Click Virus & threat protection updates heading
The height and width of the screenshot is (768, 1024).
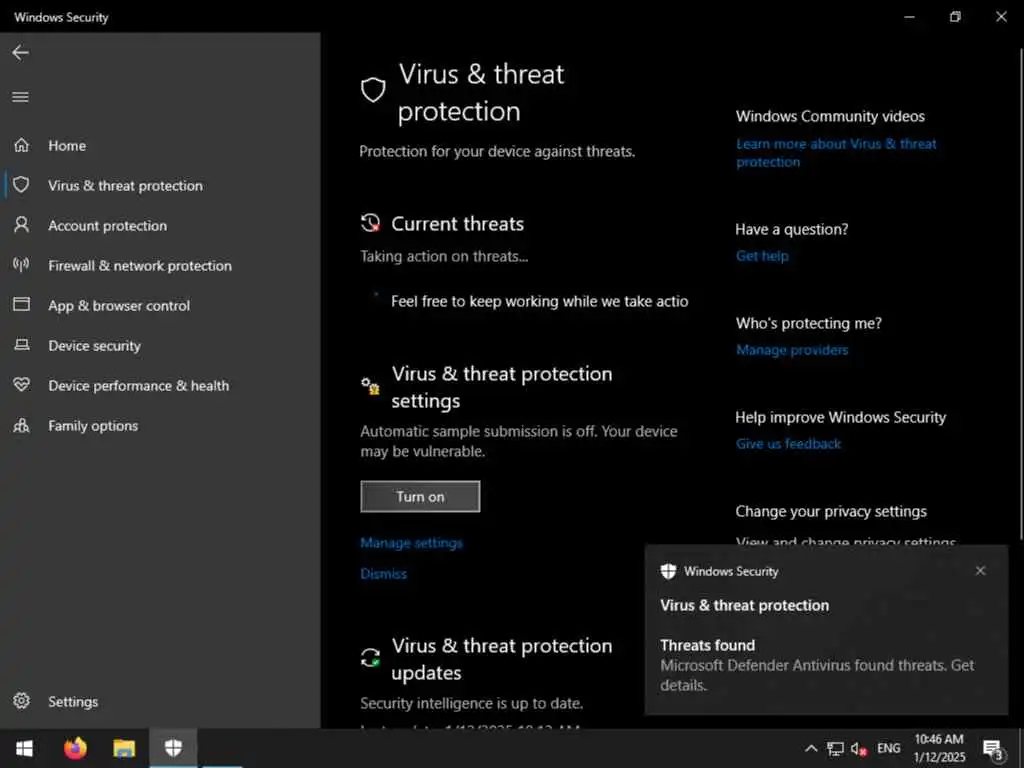(502, 658)
